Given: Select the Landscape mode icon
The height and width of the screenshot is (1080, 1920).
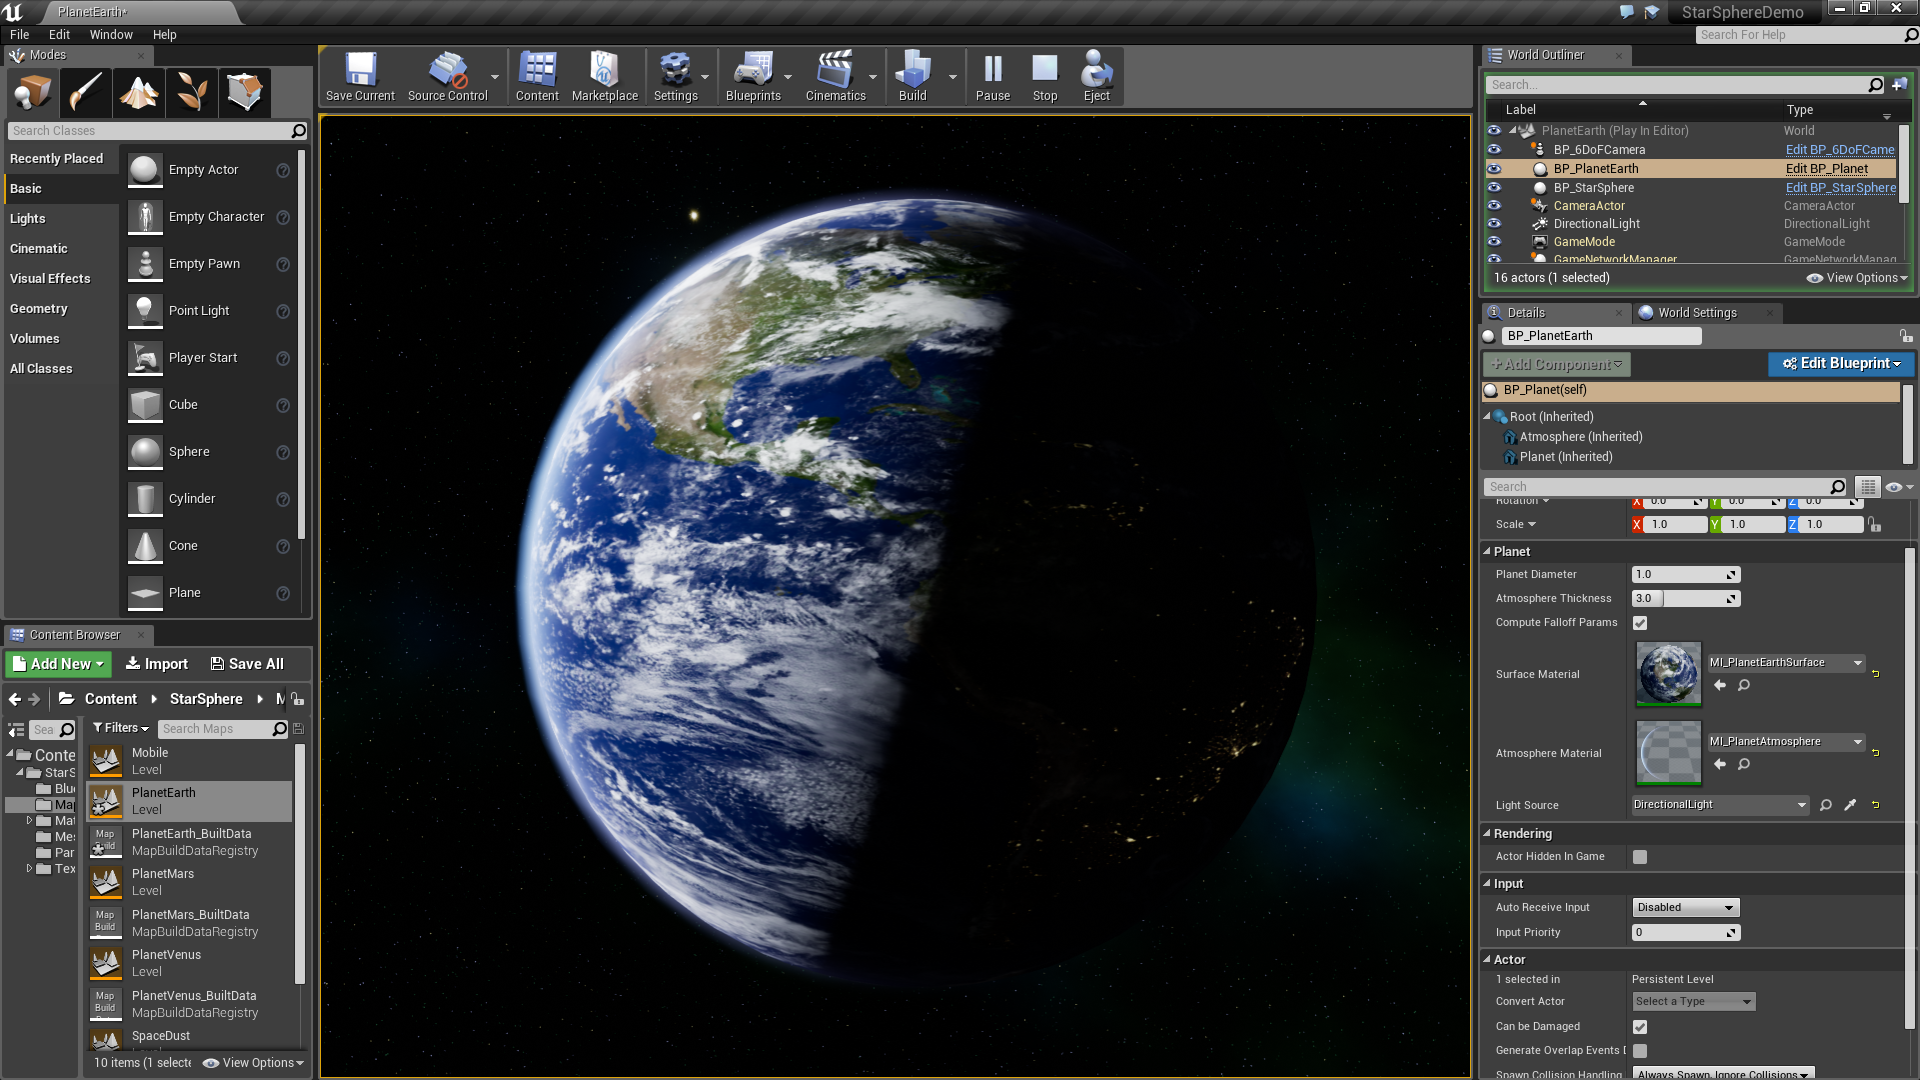Looking at the screenshot, I should [x=139, y=92].
